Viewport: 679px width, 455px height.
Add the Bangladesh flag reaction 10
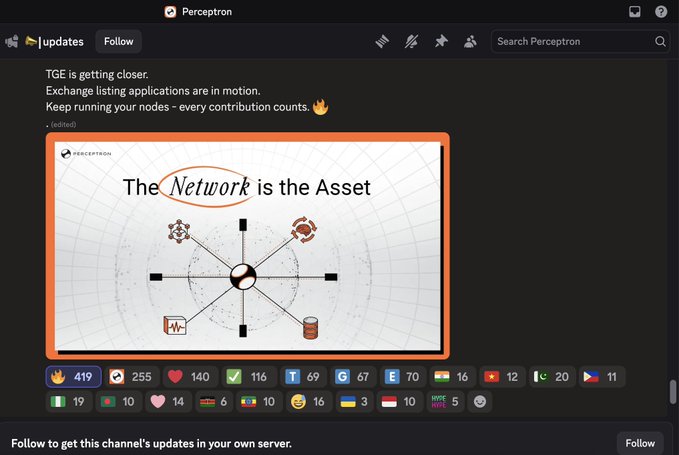coord(118,402)
